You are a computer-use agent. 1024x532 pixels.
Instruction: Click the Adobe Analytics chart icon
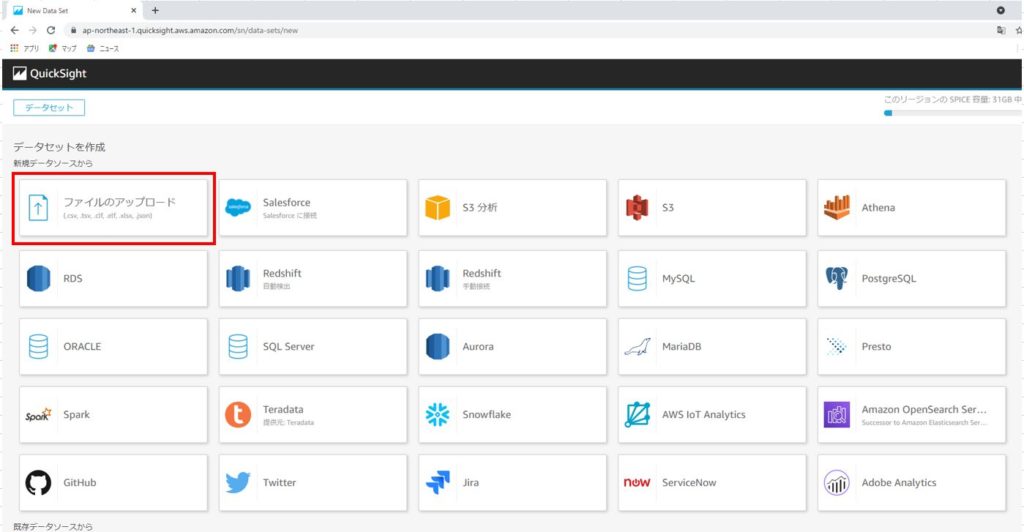coord(837,483)
